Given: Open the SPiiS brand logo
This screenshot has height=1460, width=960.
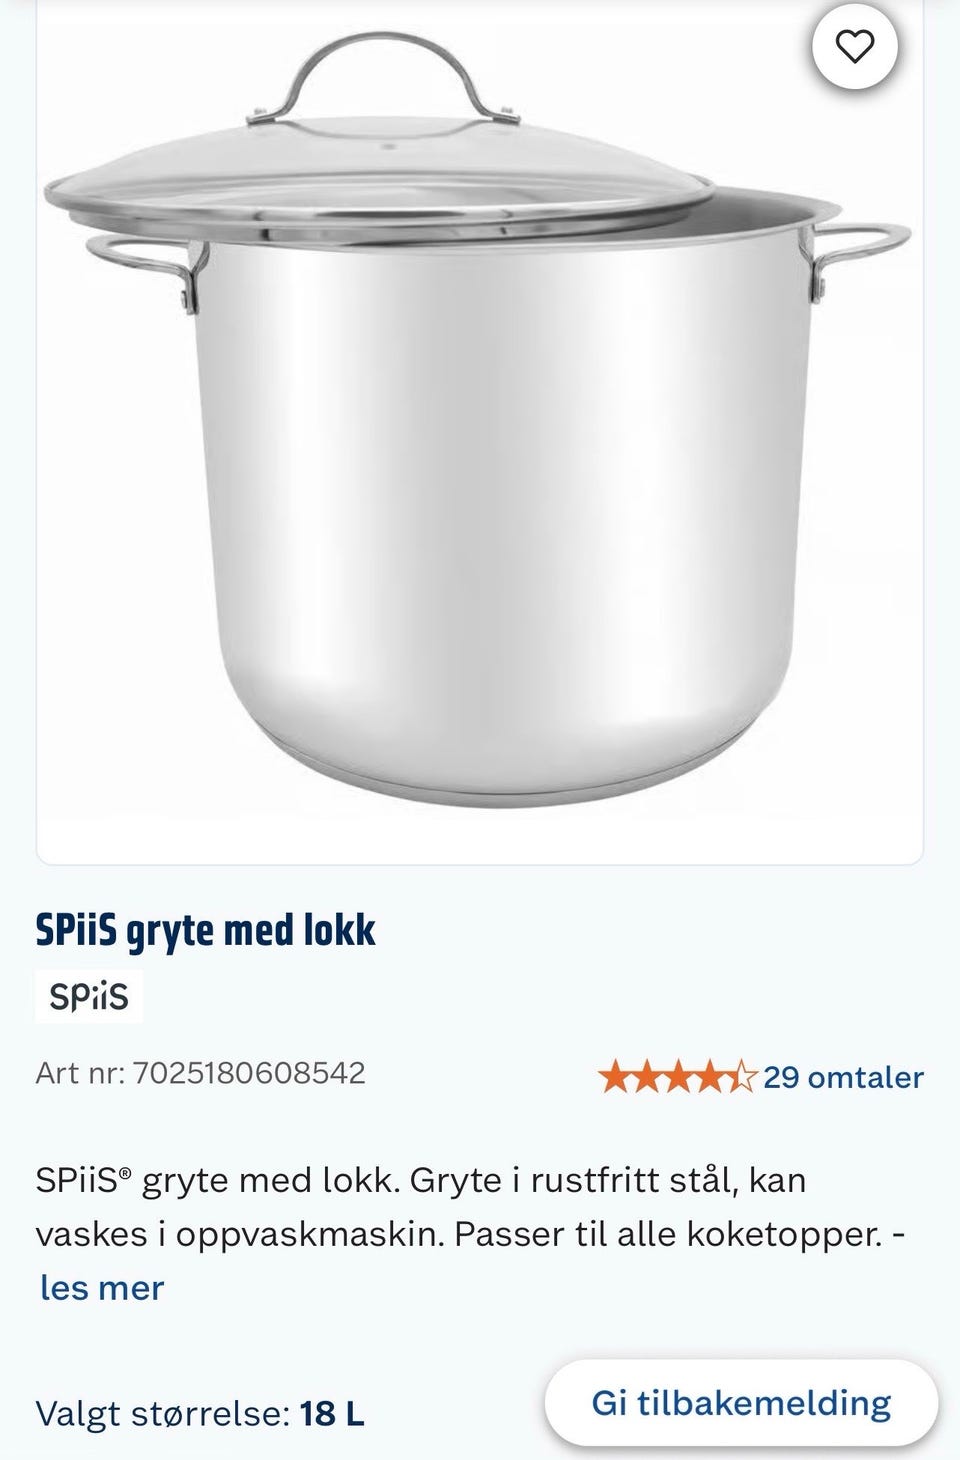Looking at the screenshot, I should click(x=89, y=996).
